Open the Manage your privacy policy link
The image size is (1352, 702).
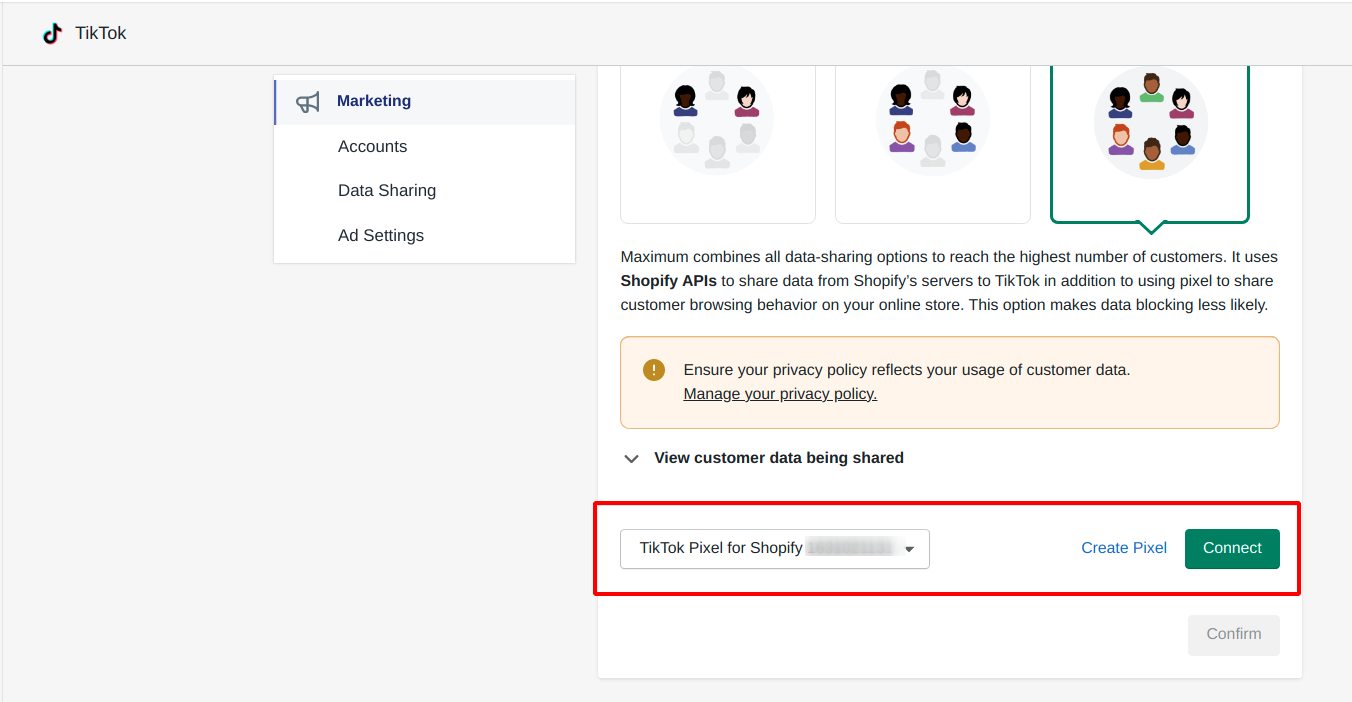[x=780, y=394]
